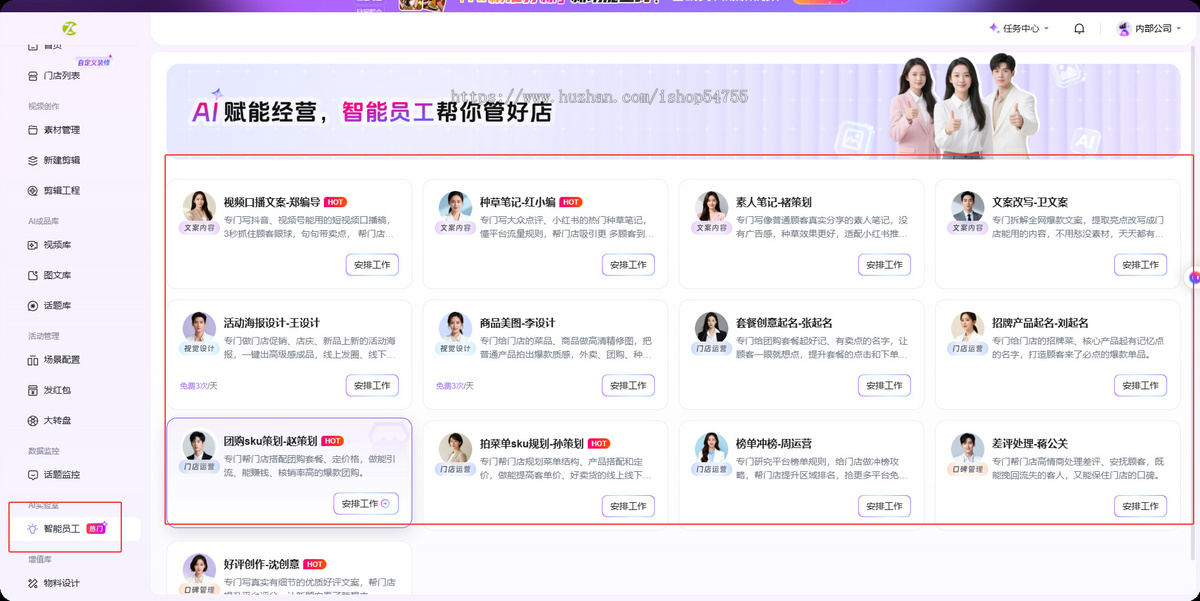1200x601 pixels.
Task: Click the avatar of 榜单冲榜-周运营
Action: (x=711, y=447)
